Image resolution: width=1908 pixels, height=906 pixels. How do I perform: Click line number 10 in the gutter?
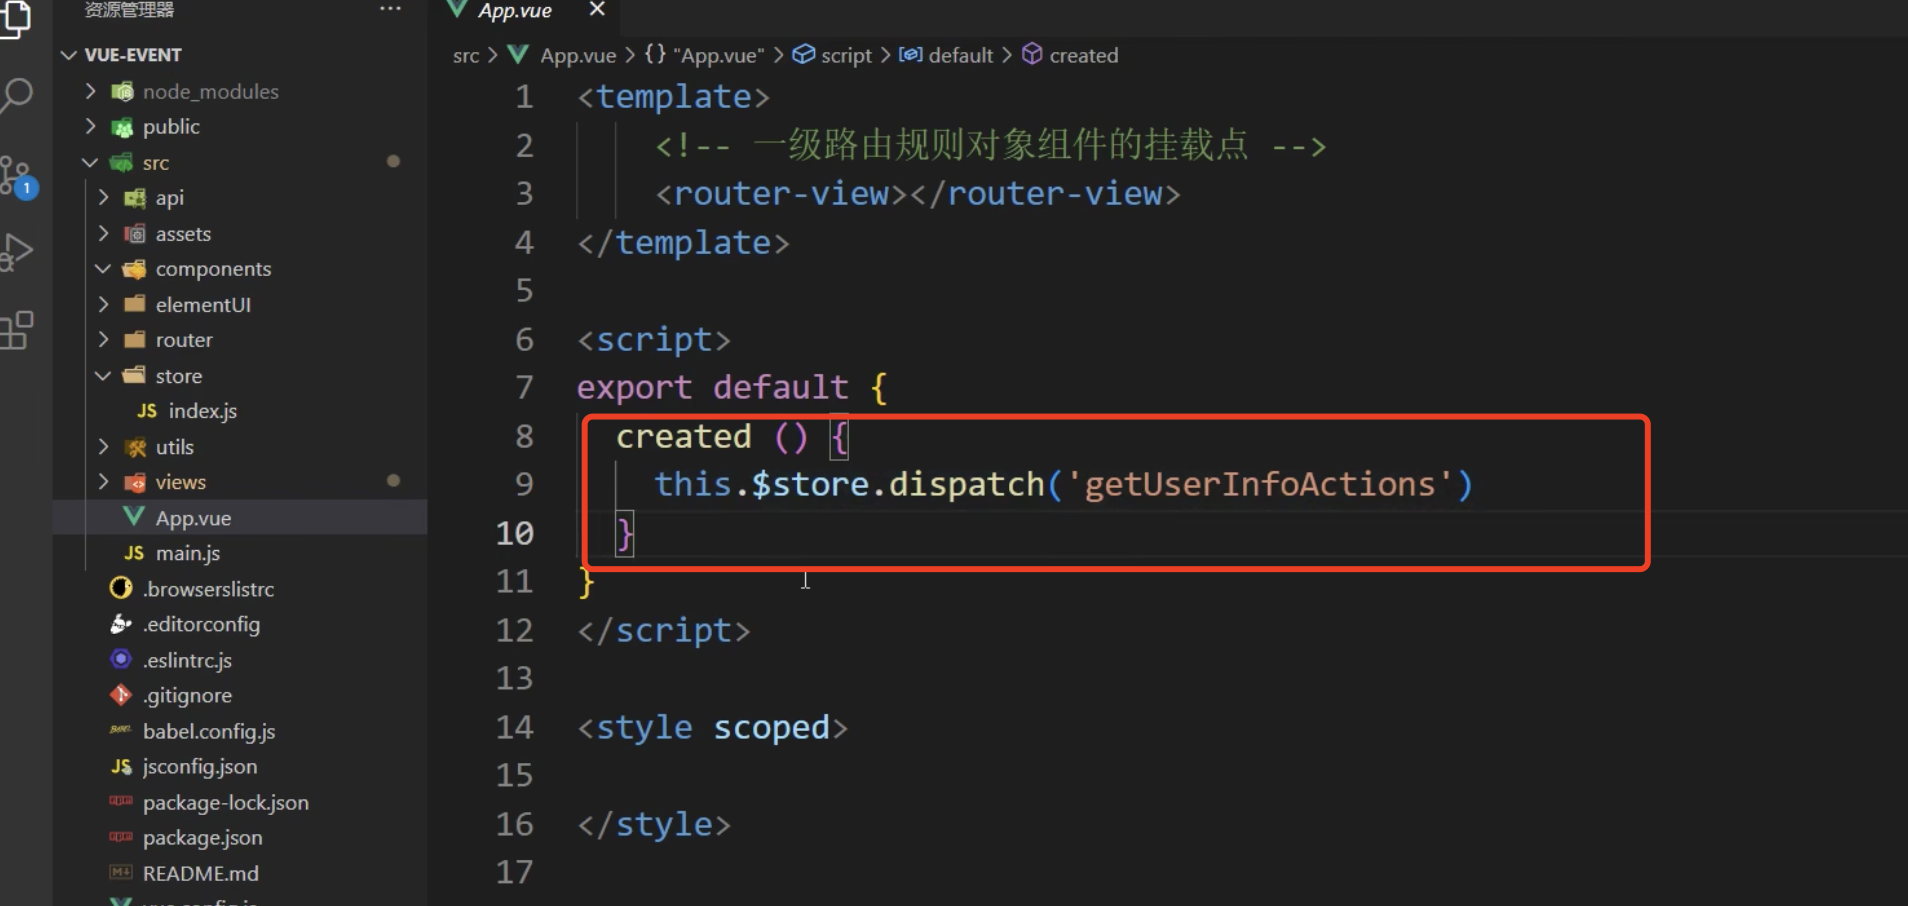coord(515,533)
